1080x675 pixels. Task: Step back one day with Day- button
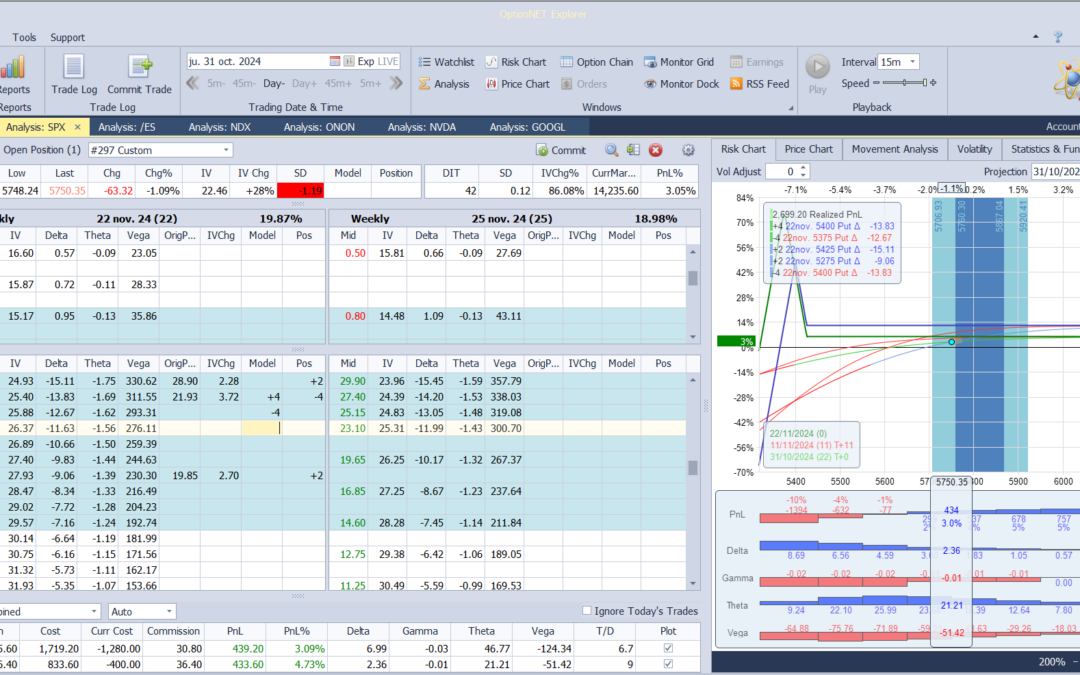coord(274,83)
